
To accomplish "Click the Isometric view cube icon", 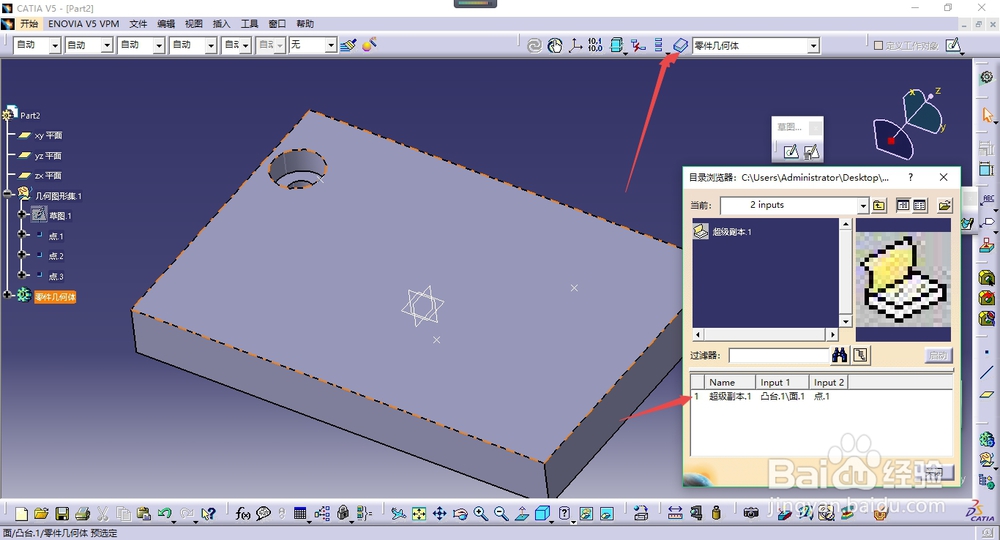I will point(543,514).
